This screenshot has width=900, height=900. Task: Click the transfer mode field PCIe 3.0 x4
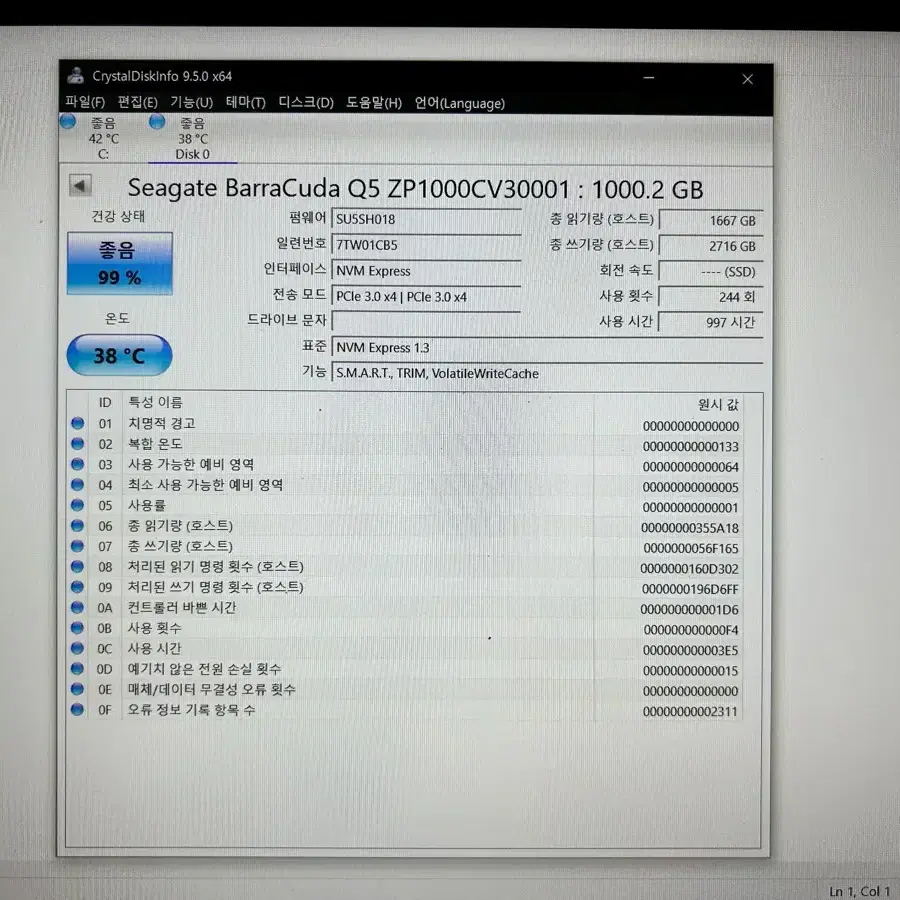point(426,297)
